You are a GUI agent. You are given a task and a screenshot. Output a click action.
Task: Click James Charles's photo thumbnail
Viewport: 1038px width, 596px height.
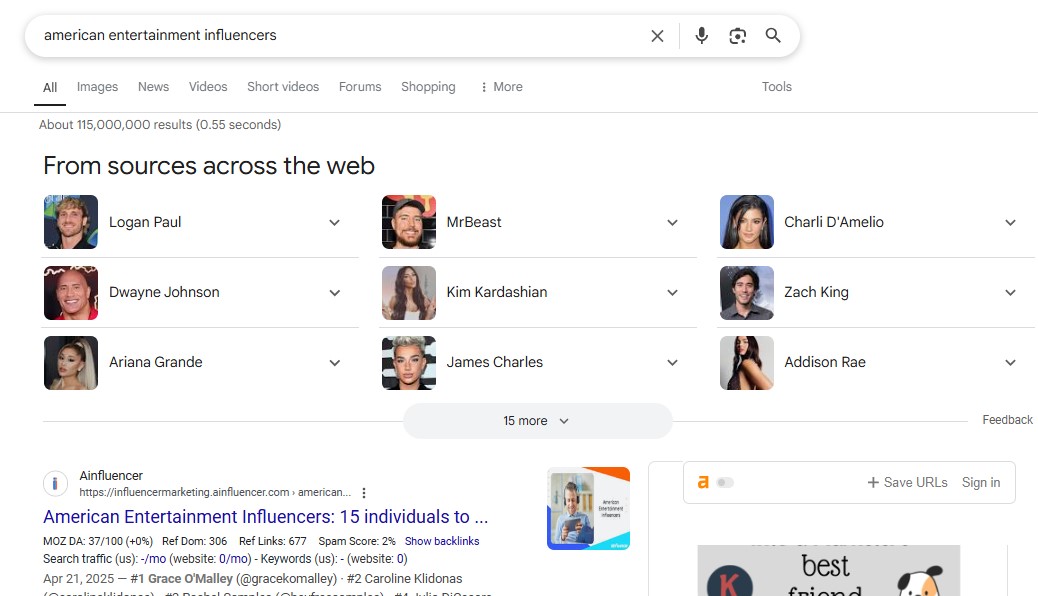coord(408,363)
